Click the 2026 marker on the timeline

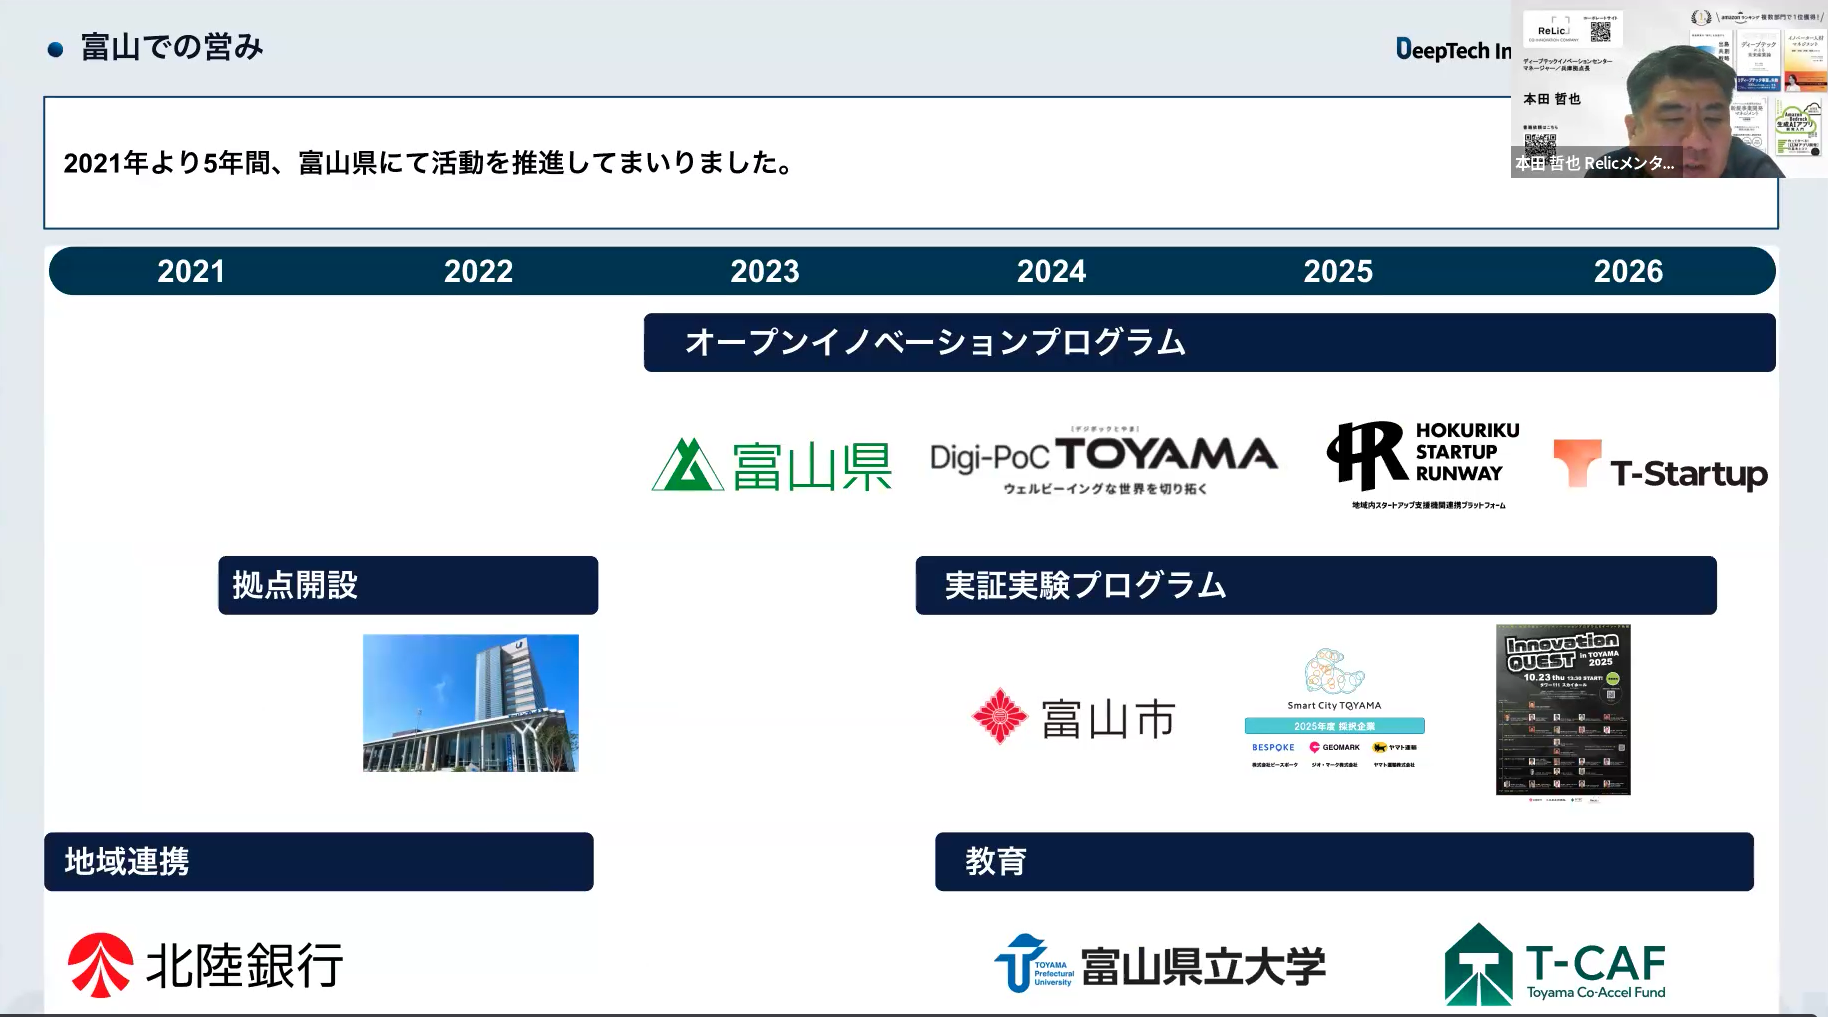click(x=1628, y=271)
